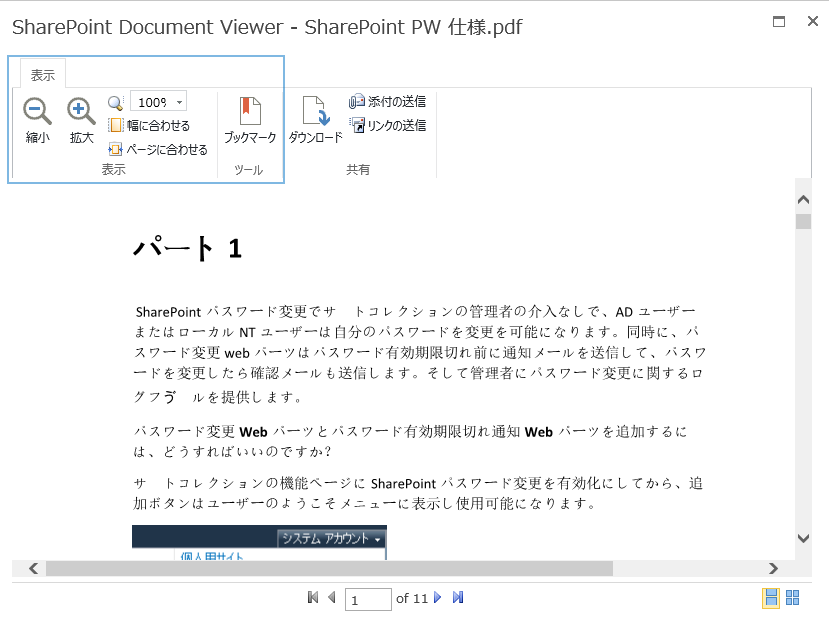Click the ダウンロード download icon
Image resolution: width=829 pixels, height=617 pixels.
click(x=316, y=110)
